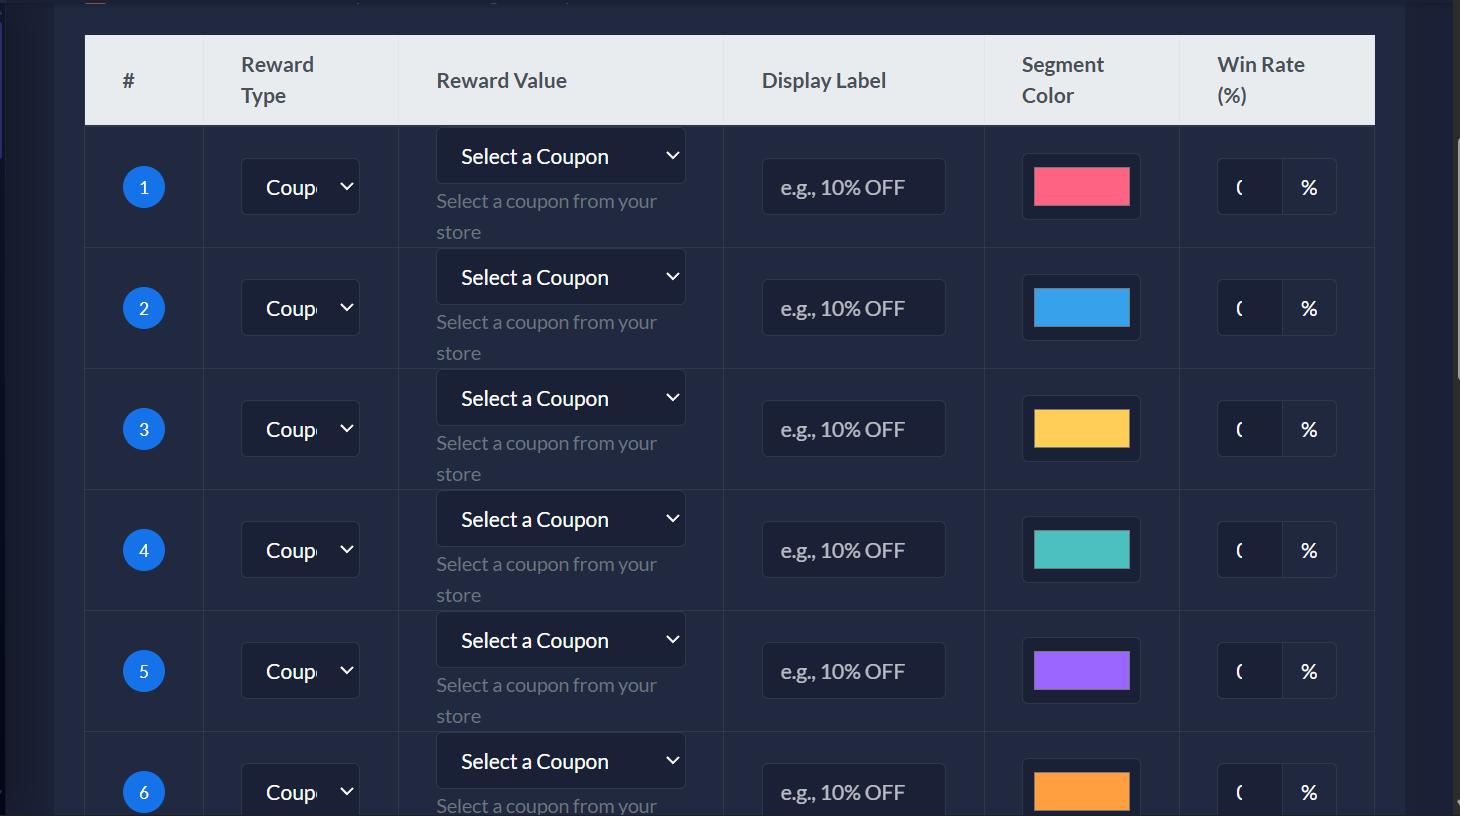Viewport: 1460px width, 816px height.
Task: Open Select a Coupon dropdown in row 3
Action: click(560, 398)
